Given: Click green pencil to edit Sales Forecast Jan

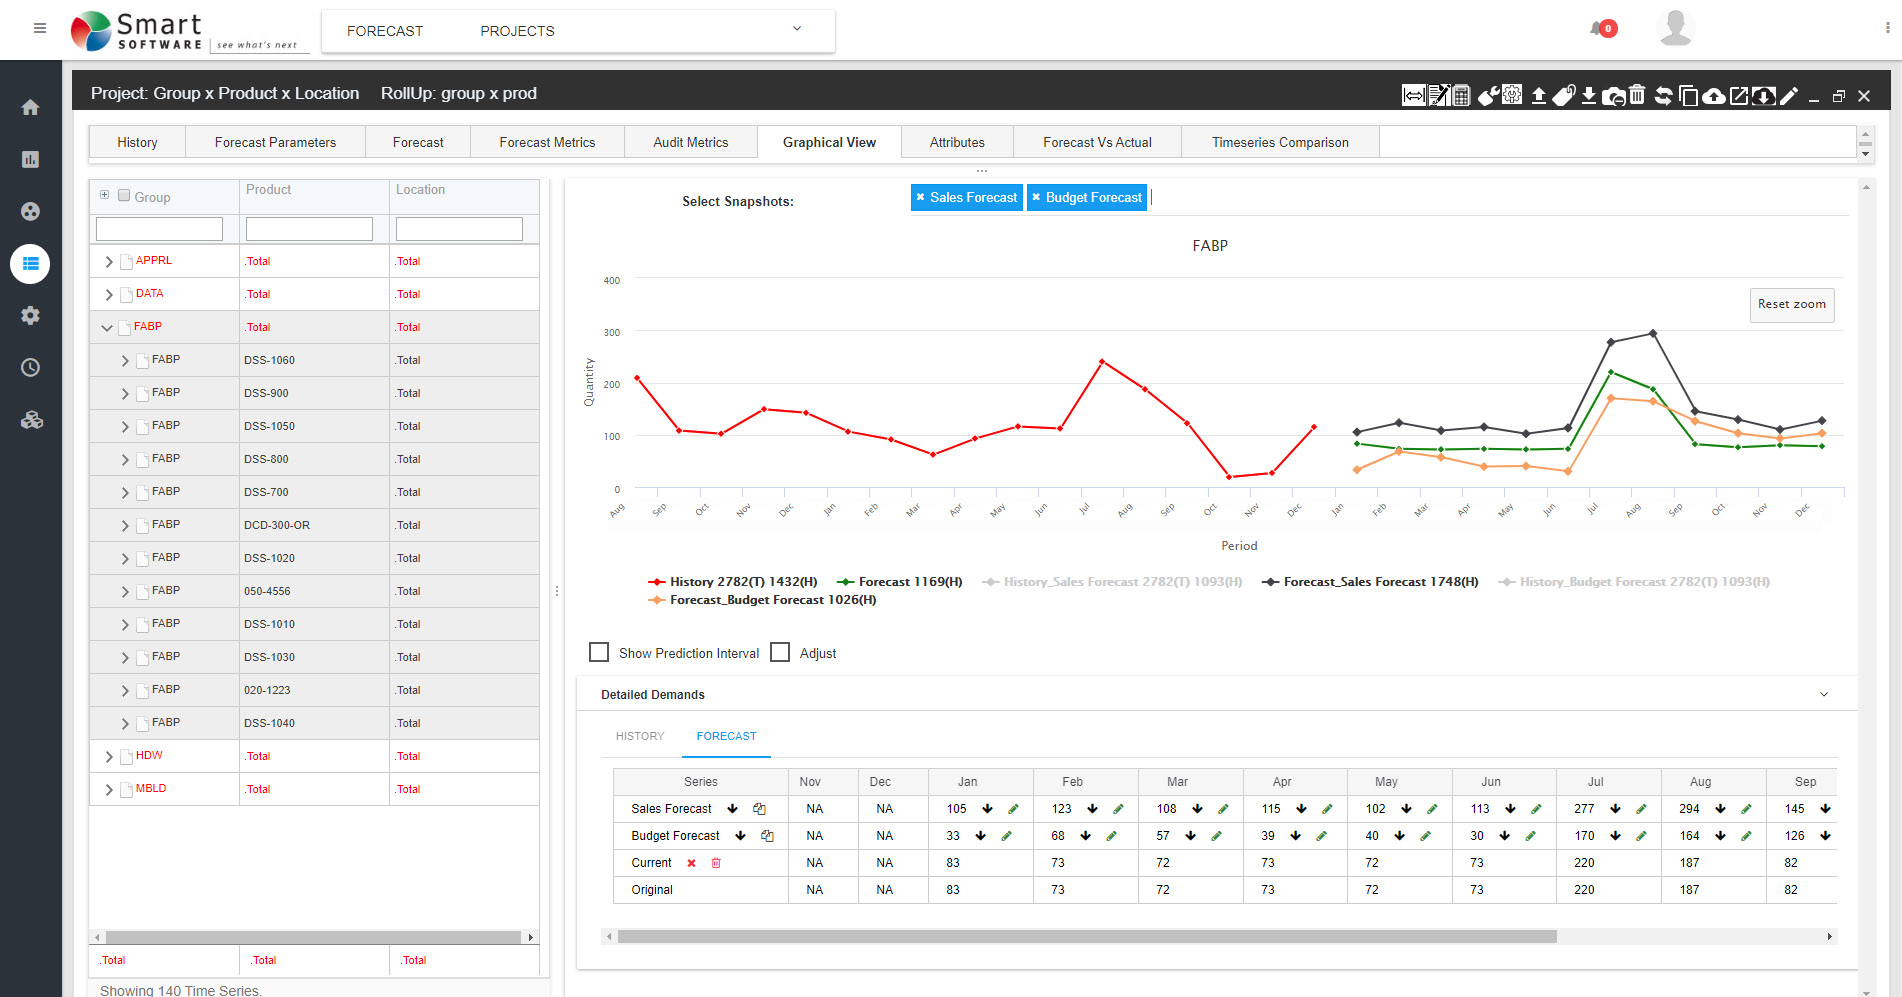Looking at the screenshot, I should pos(1013,809).
